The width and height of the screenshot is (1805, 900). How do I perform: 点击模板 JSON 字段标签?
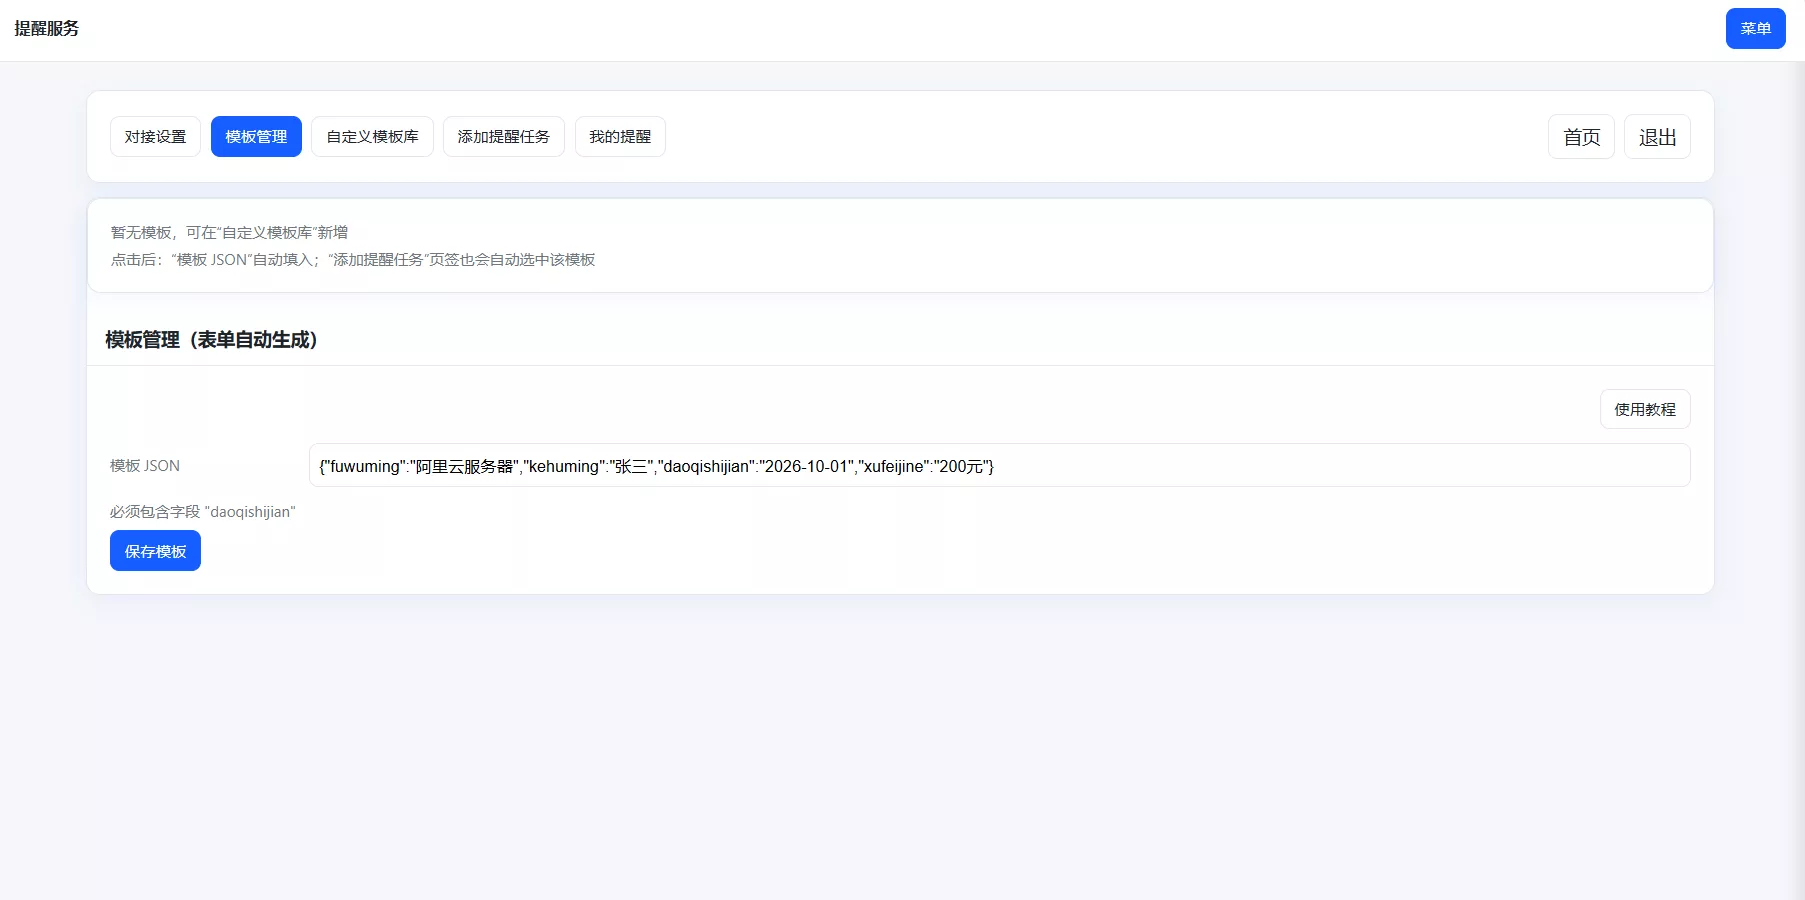click(144, 465)
